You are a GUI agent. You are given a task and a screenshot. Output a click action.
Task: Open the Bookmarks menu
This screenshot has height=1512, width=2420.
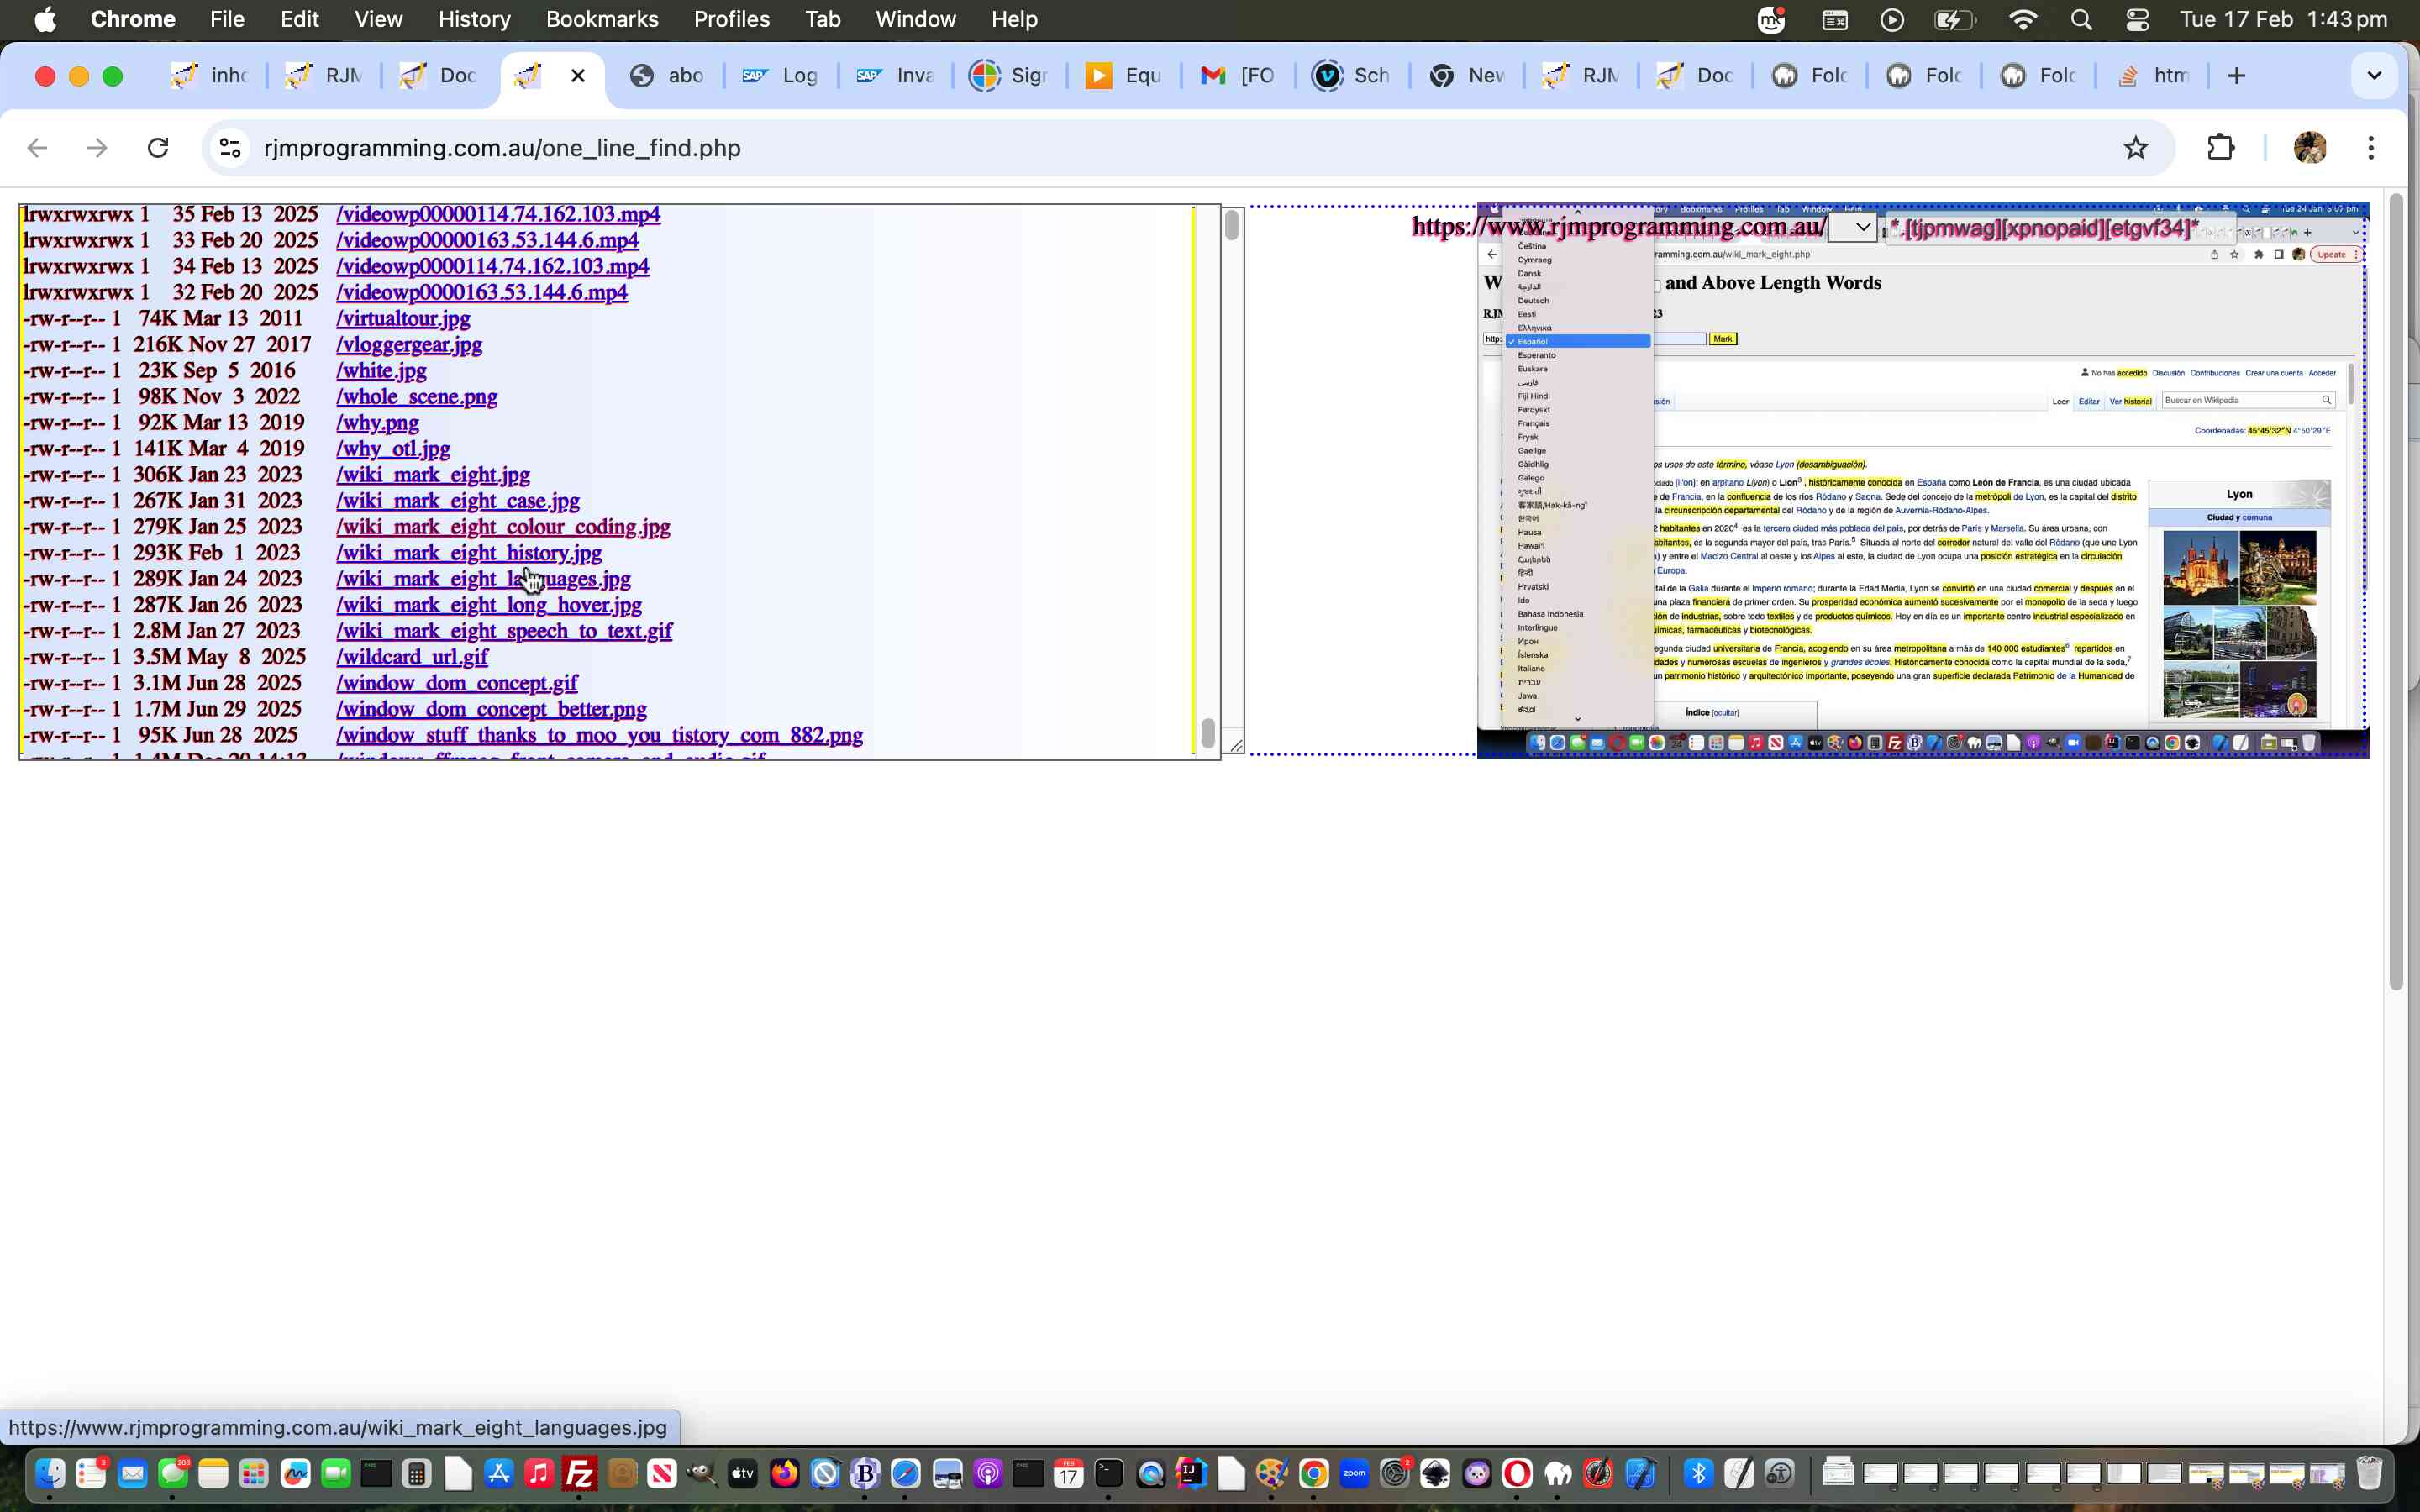click(601, 20)
